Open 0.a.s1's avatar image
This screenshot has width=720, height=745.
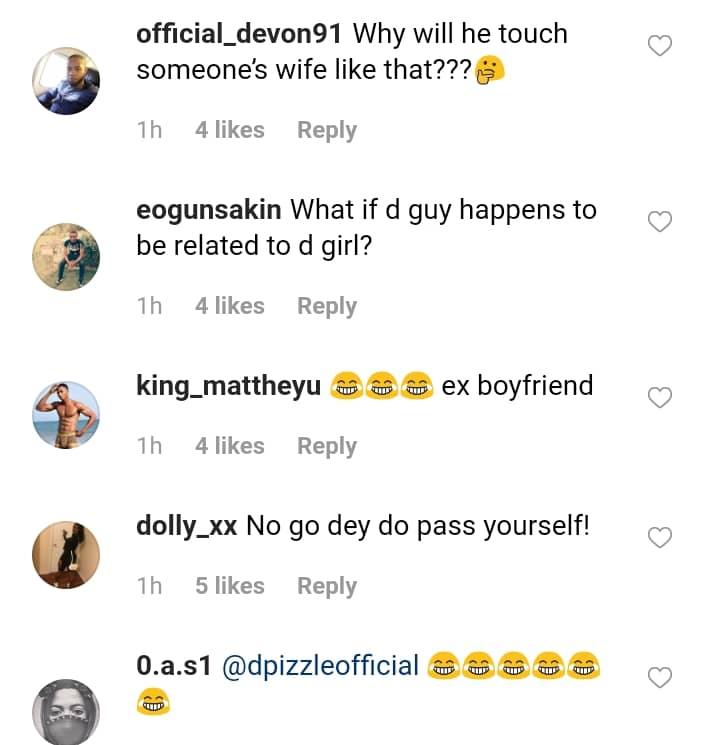[67, 712]
